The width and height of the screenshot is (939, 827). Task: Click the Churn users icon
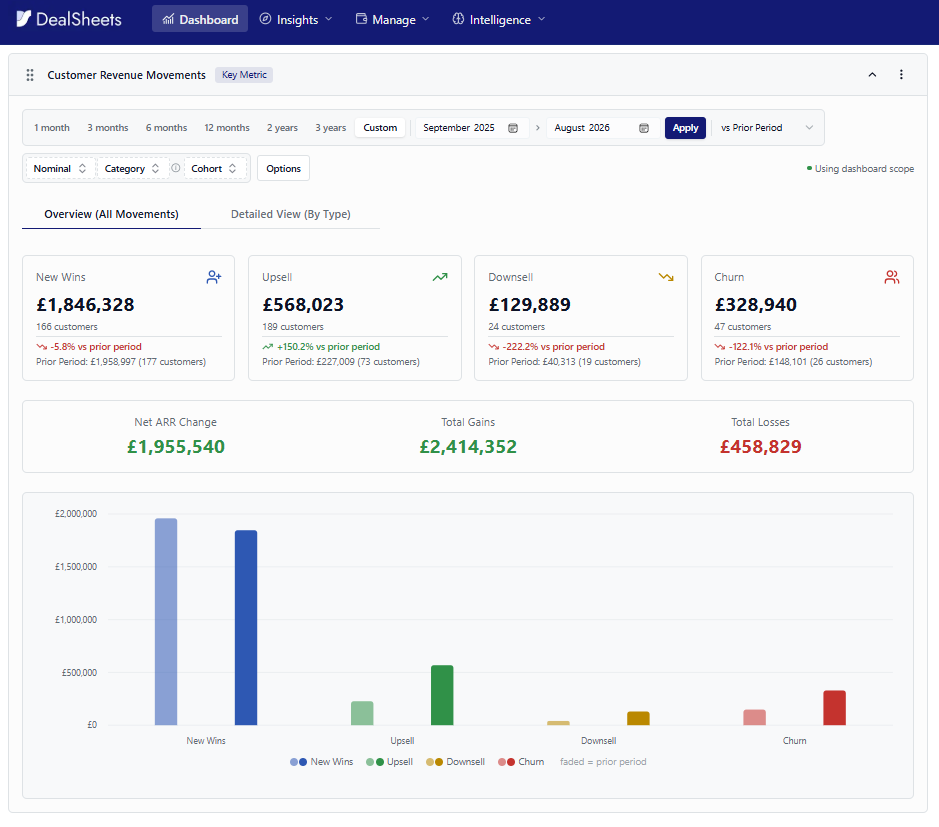(892, 277)
